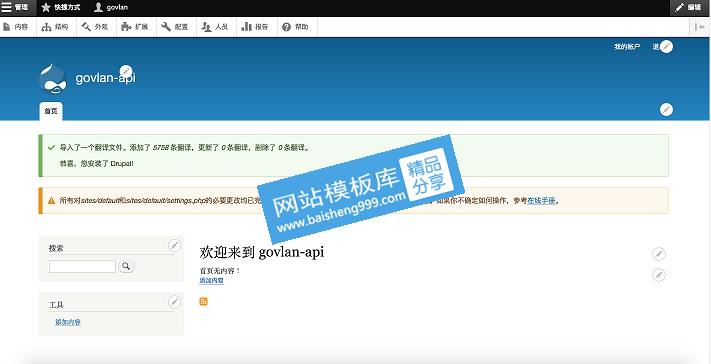Click the 欢迎来到 govlan-api heading
The height and width of the screenshot is (364, 711).
pos(262,252)
